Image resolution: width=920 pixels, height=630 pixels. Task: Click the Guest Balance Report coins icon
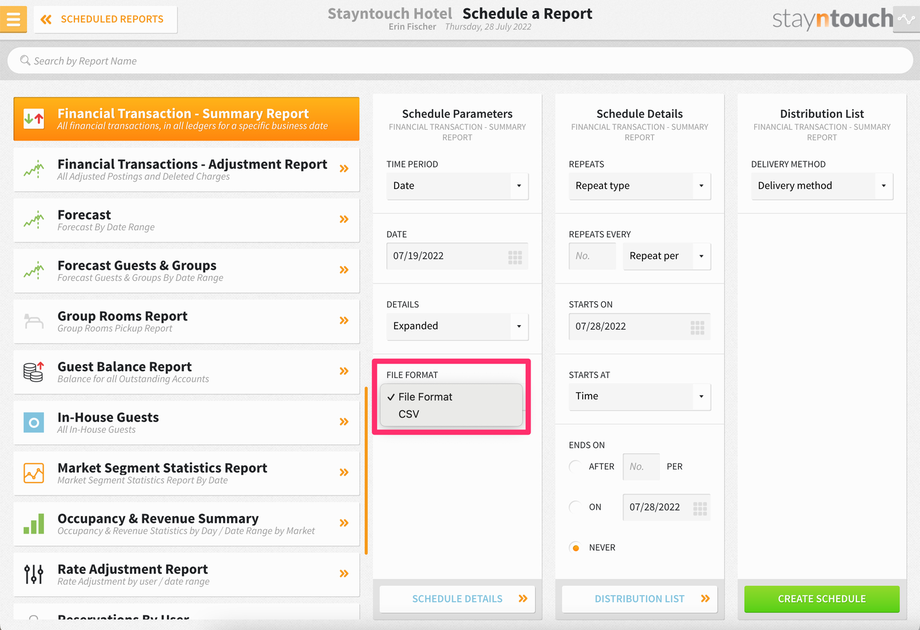[34, 372]
